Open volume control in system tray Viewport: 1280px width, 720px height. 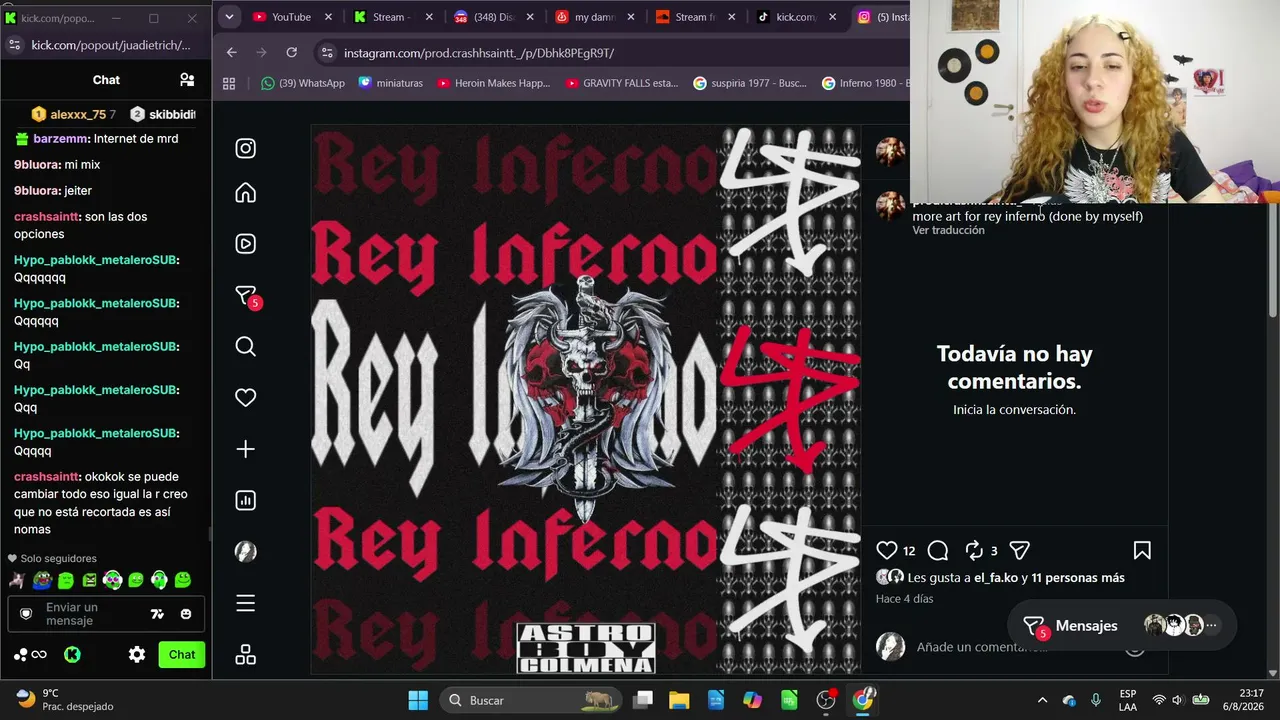point(1177,700)
